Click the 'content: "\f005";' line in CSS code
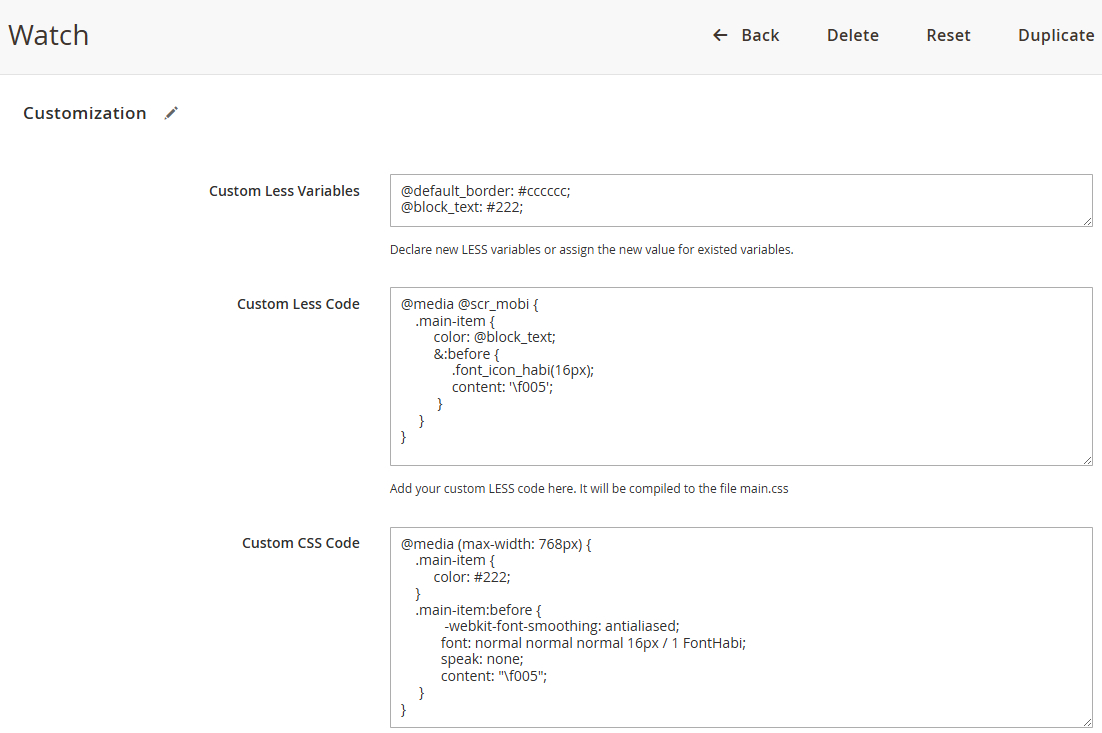The image size is (1102, 733). [494, 676]
